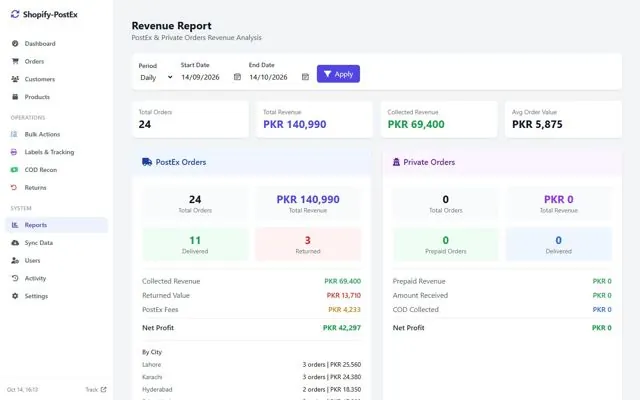The image size is (640, 400).
Task: Click the Start Date field 14/09/2026
Action: pyautogui.click(x=211, y=77)
